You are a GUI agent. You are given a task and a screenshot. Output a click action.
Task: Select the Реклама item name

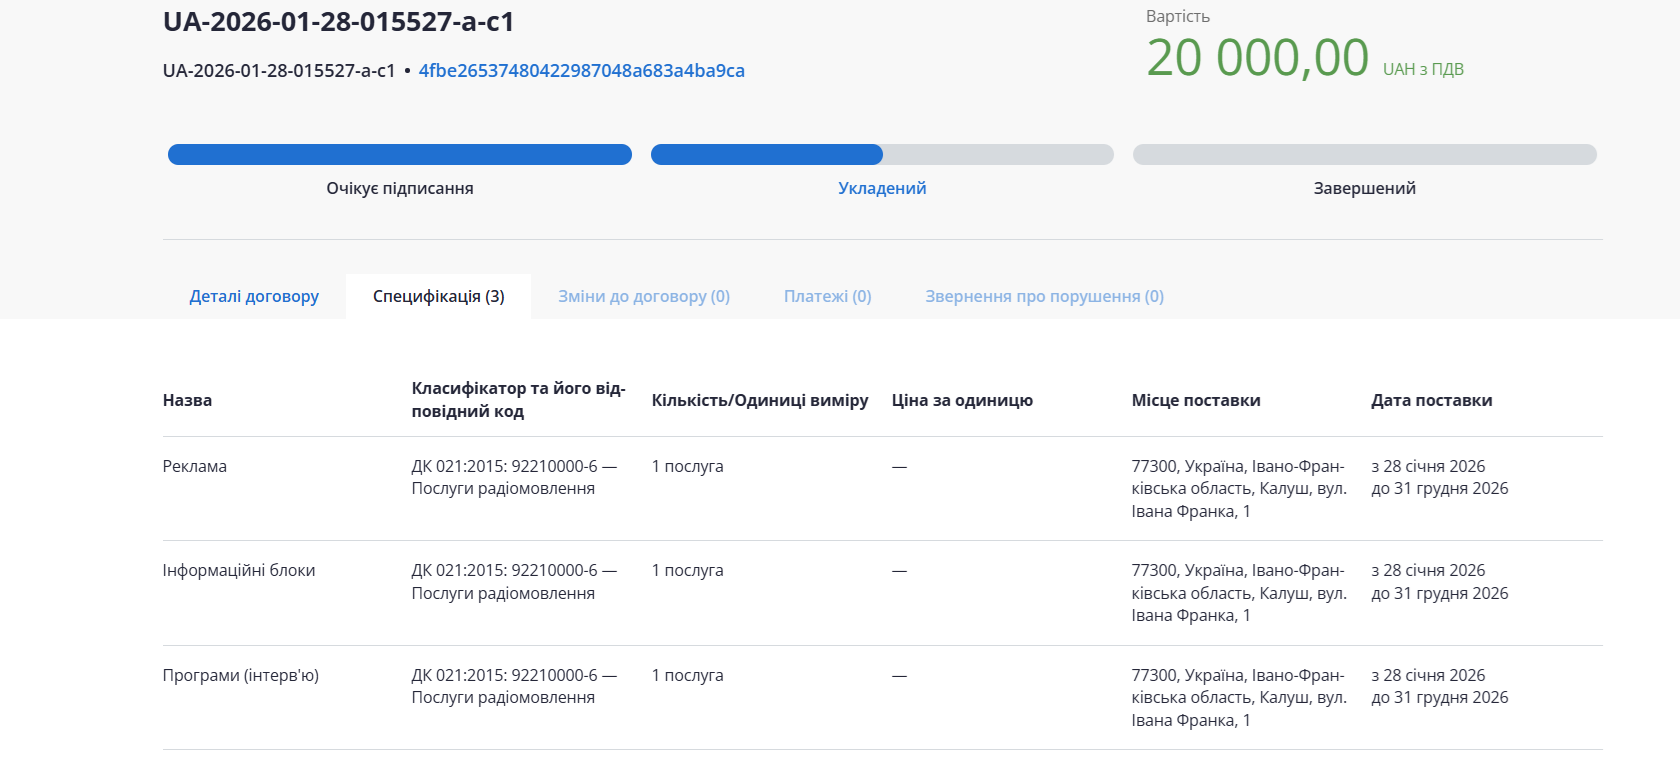coord(195,466)
